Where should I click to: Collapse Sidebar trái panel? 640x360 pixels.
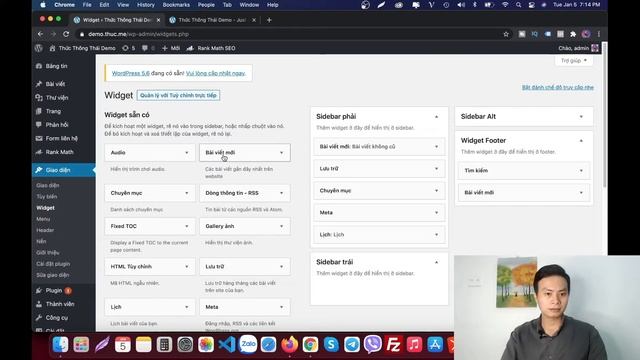pyautogui.click(x=436, y=262)
